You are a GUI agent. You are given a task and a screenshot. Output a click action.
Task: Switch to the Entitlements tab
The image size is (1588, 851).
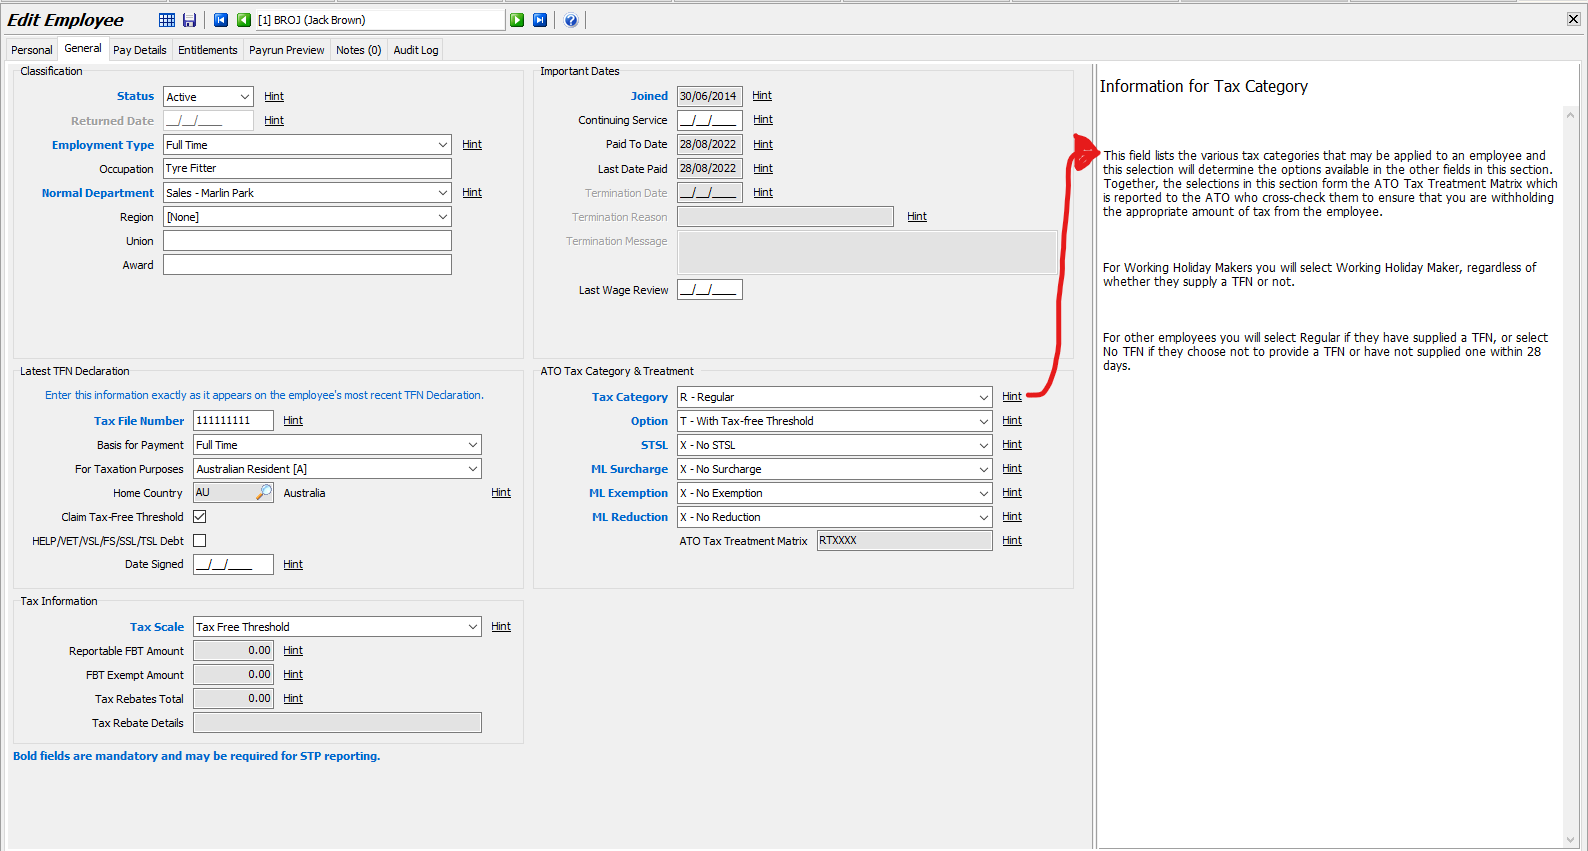pyautogui.click(x=208, y=50)
